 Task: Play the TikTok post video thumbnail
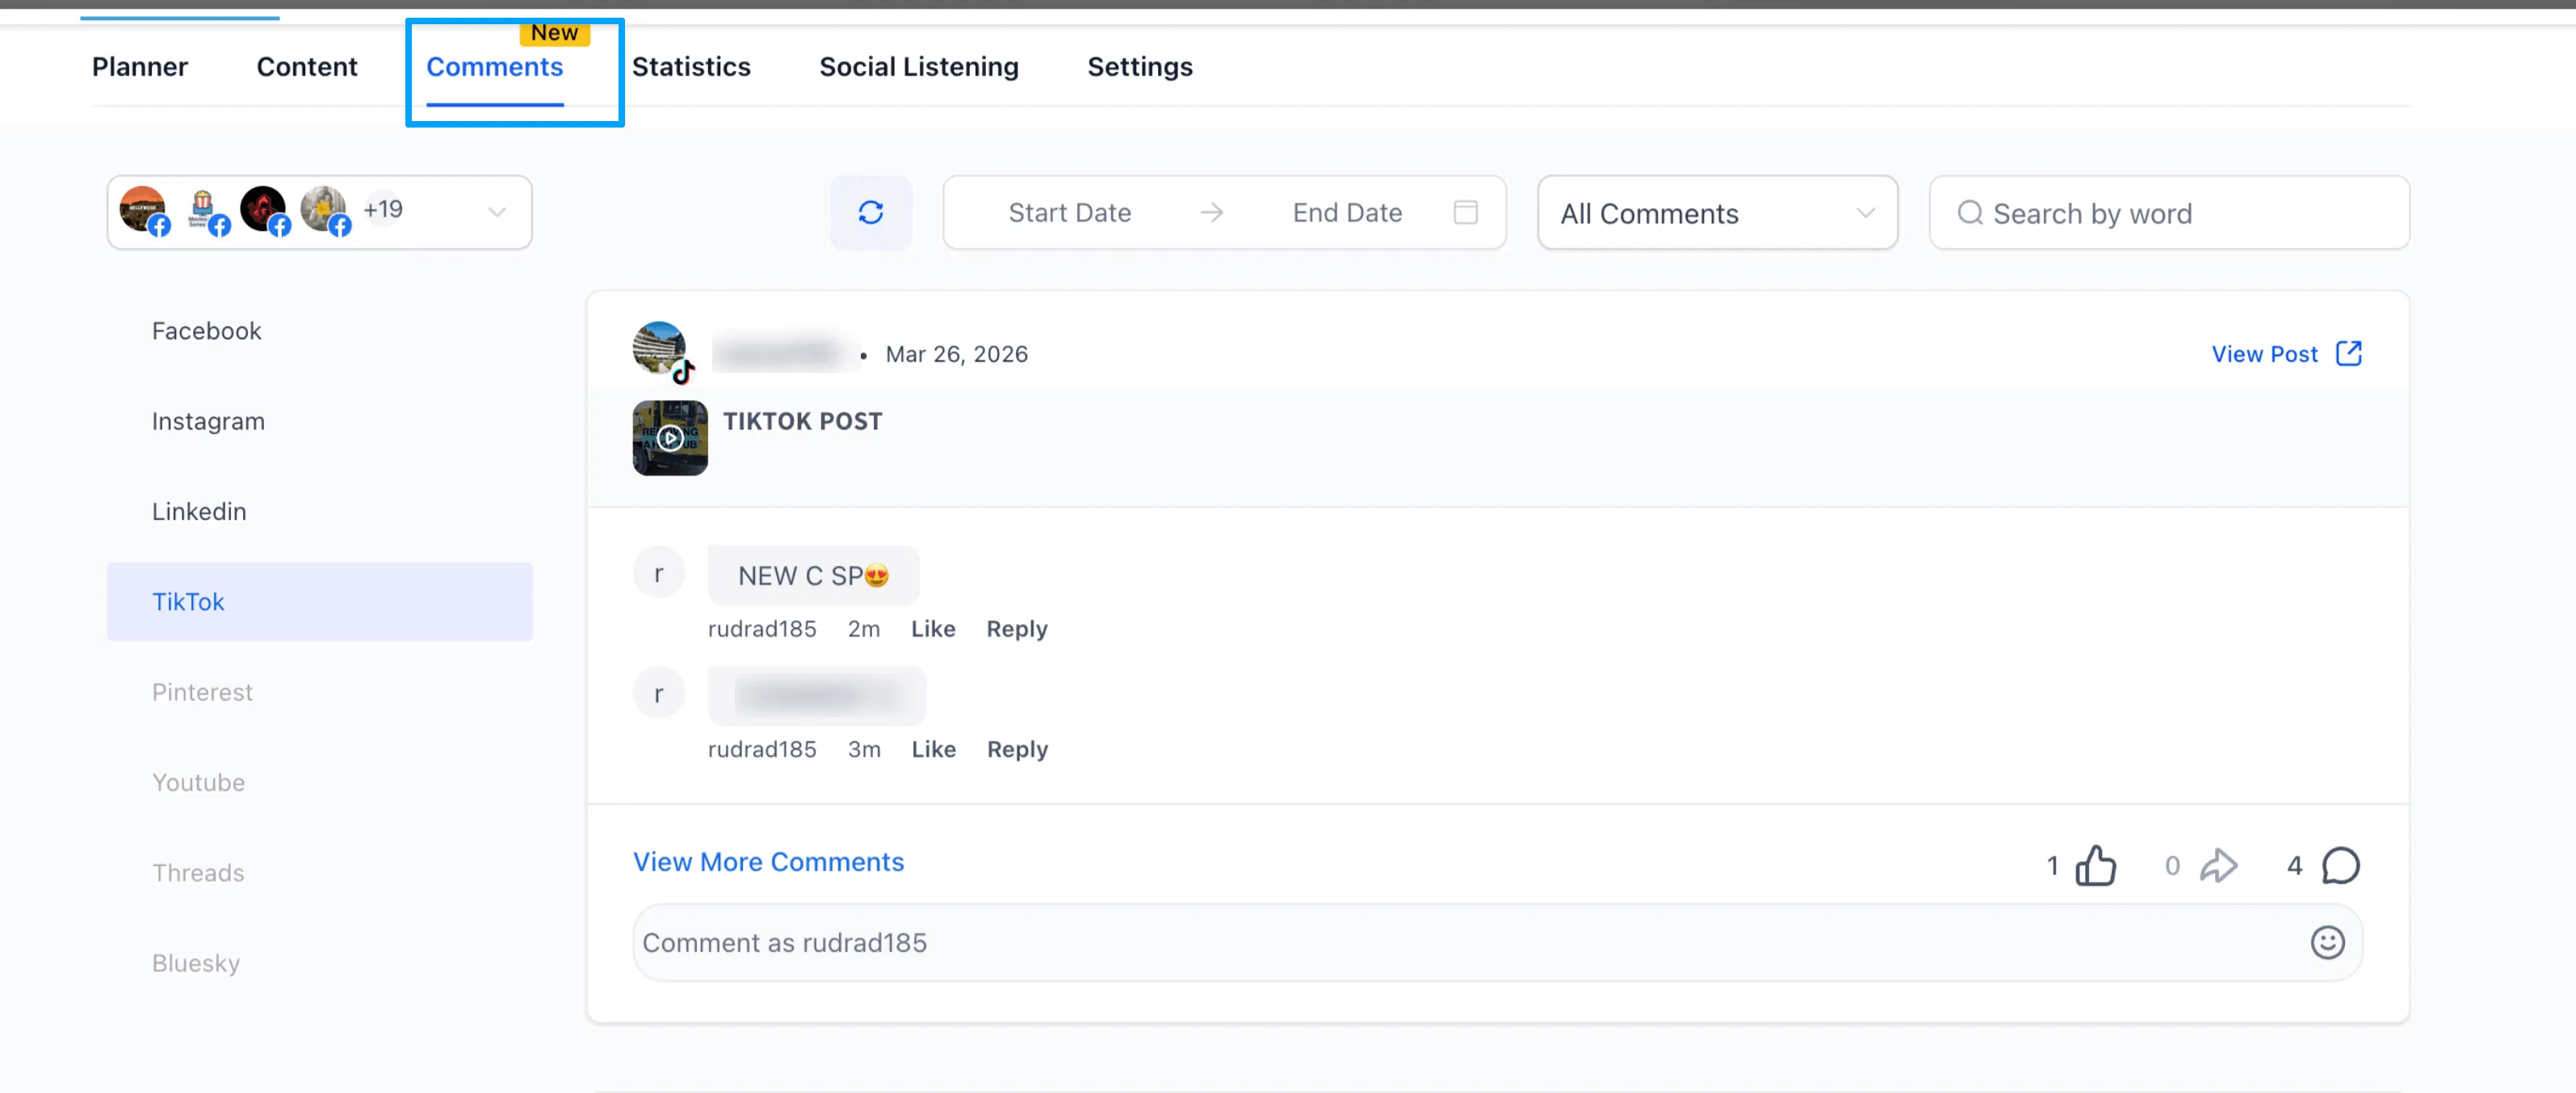pos(670,438)
